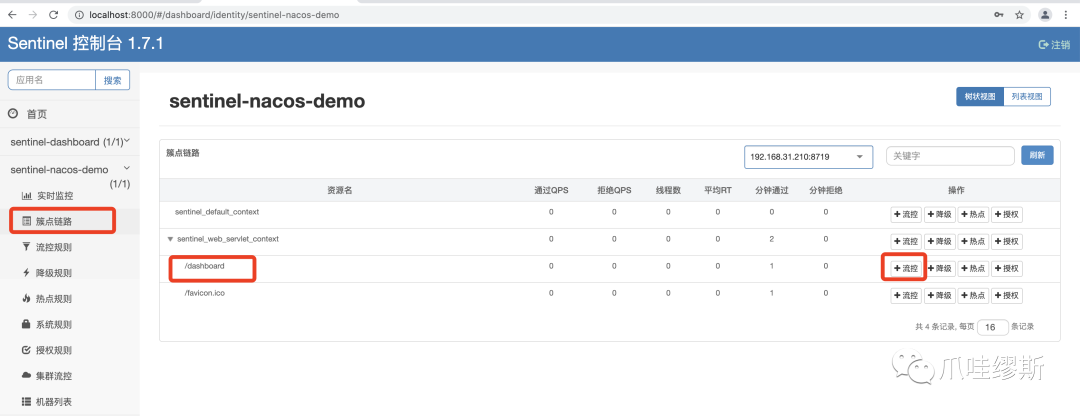Open the browser three-dot menu
Image resolution: width=1080 pixels, height=416 pixels.
(x=1066, y=14)
